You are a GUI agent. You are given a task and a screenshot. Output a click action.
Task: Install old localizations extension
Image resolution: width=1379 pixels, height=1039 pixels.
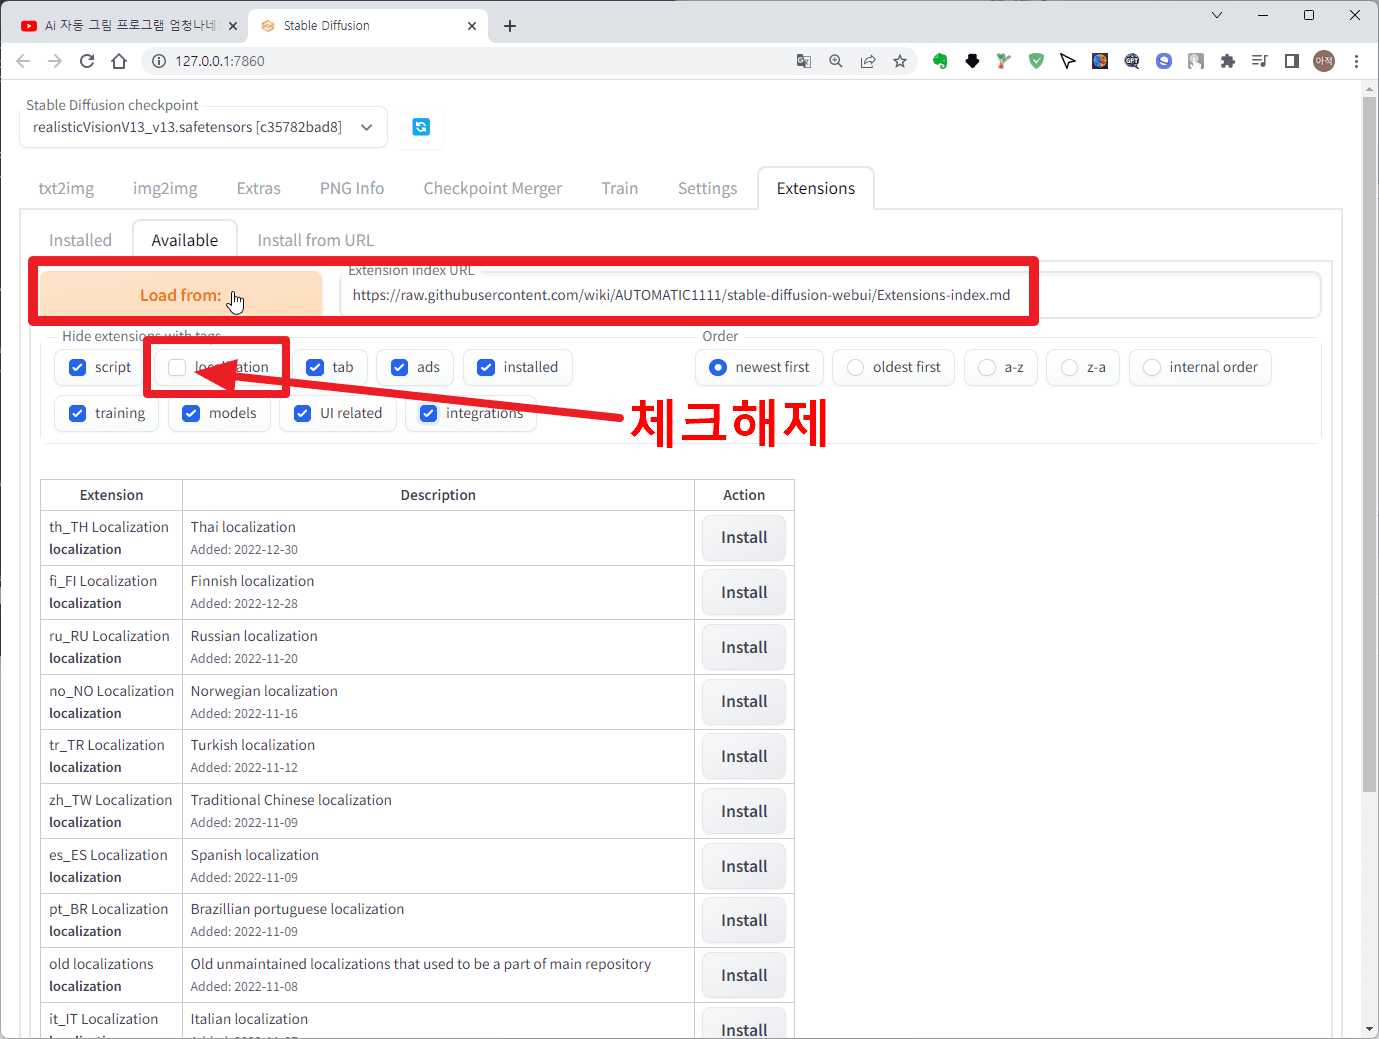coord(744,976)
